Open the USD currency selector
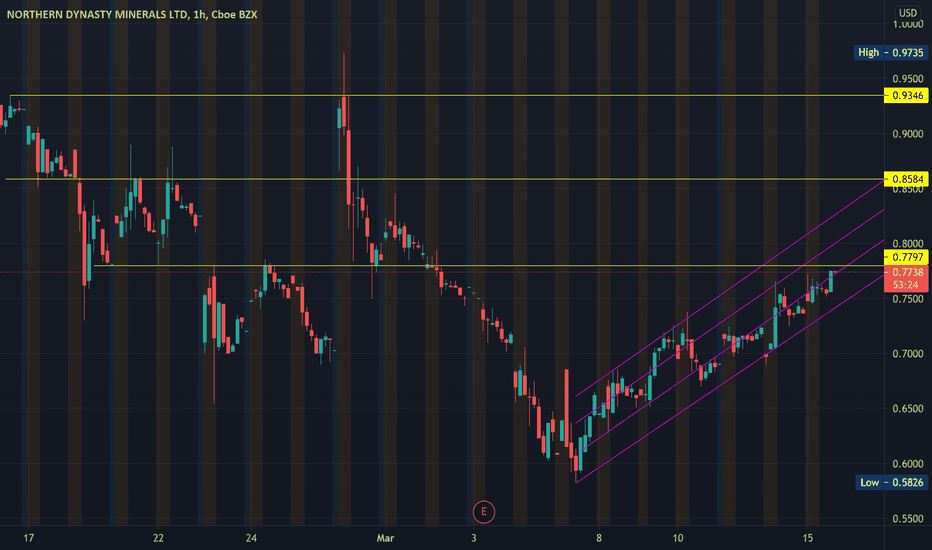 tap(908, 12)
